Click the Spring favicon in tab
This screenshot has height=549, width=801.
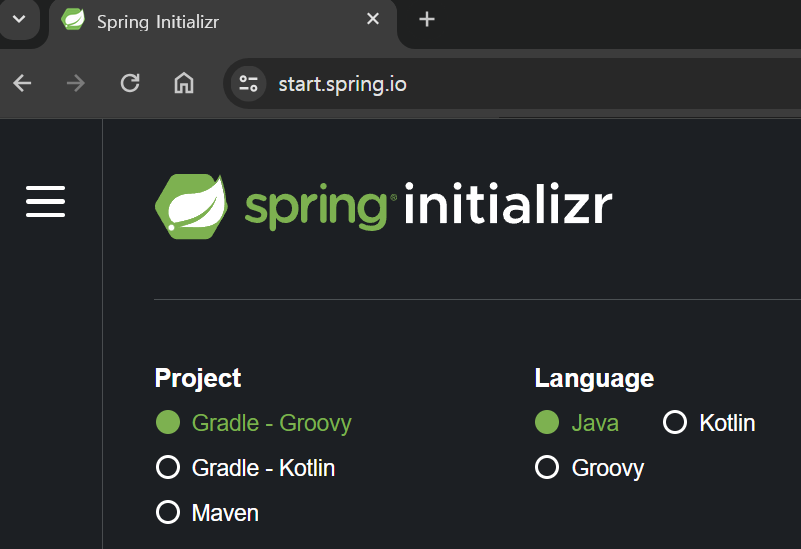point(73,20)
